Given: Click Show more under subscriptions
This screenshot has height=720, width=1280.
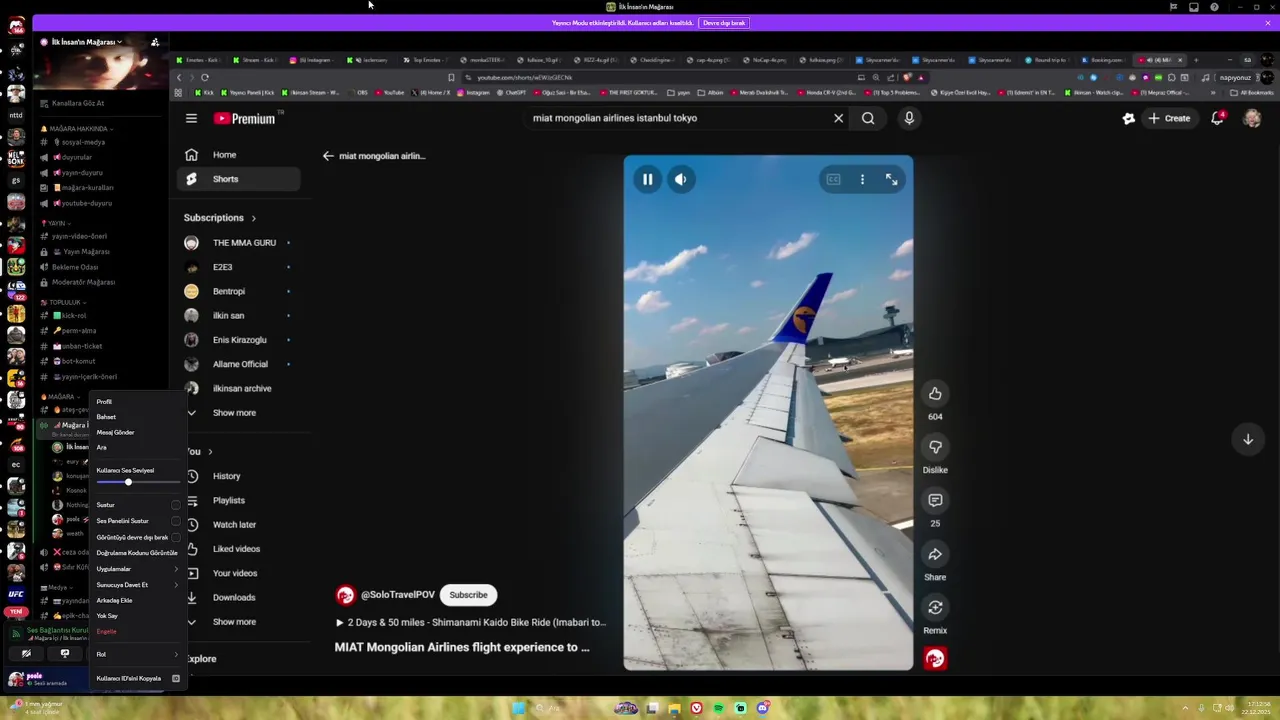Looking at the screenshot, I should pyautogui.click(x=234, y=413).
